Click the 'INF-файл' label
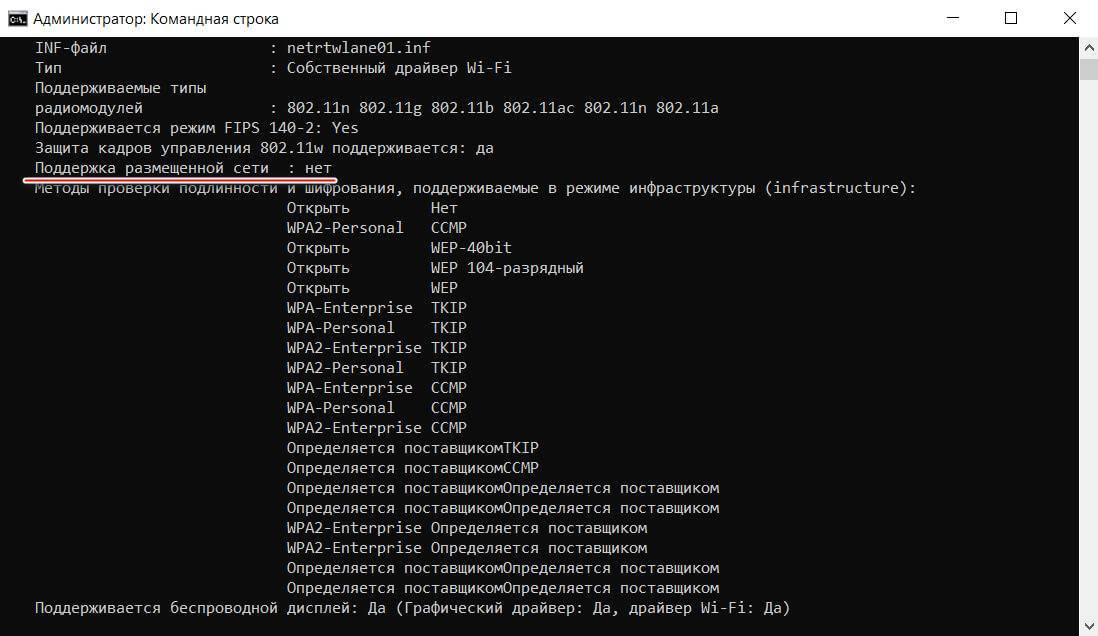This screenshot has height=636, width=1098. click(71, 47)
